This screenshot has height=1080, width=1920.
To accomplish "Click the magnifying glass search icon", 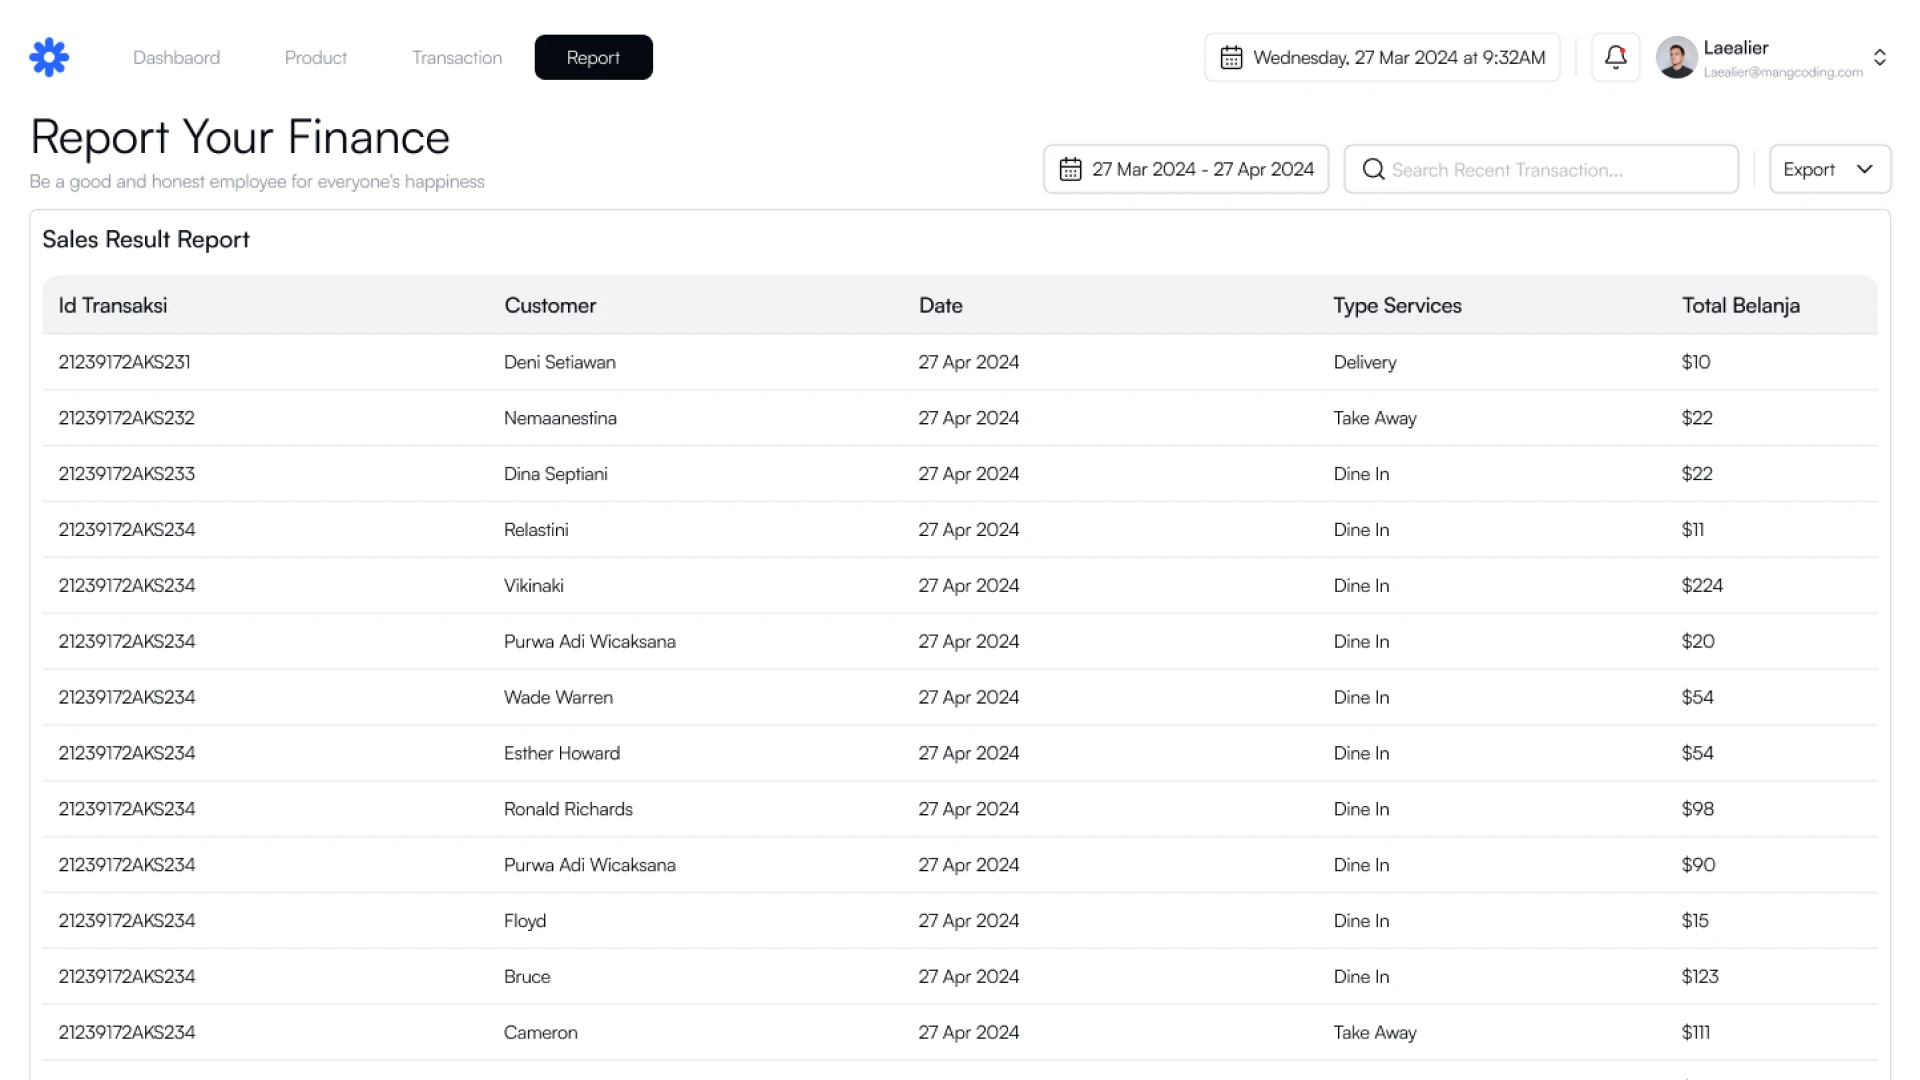I will click(1374, 170).
